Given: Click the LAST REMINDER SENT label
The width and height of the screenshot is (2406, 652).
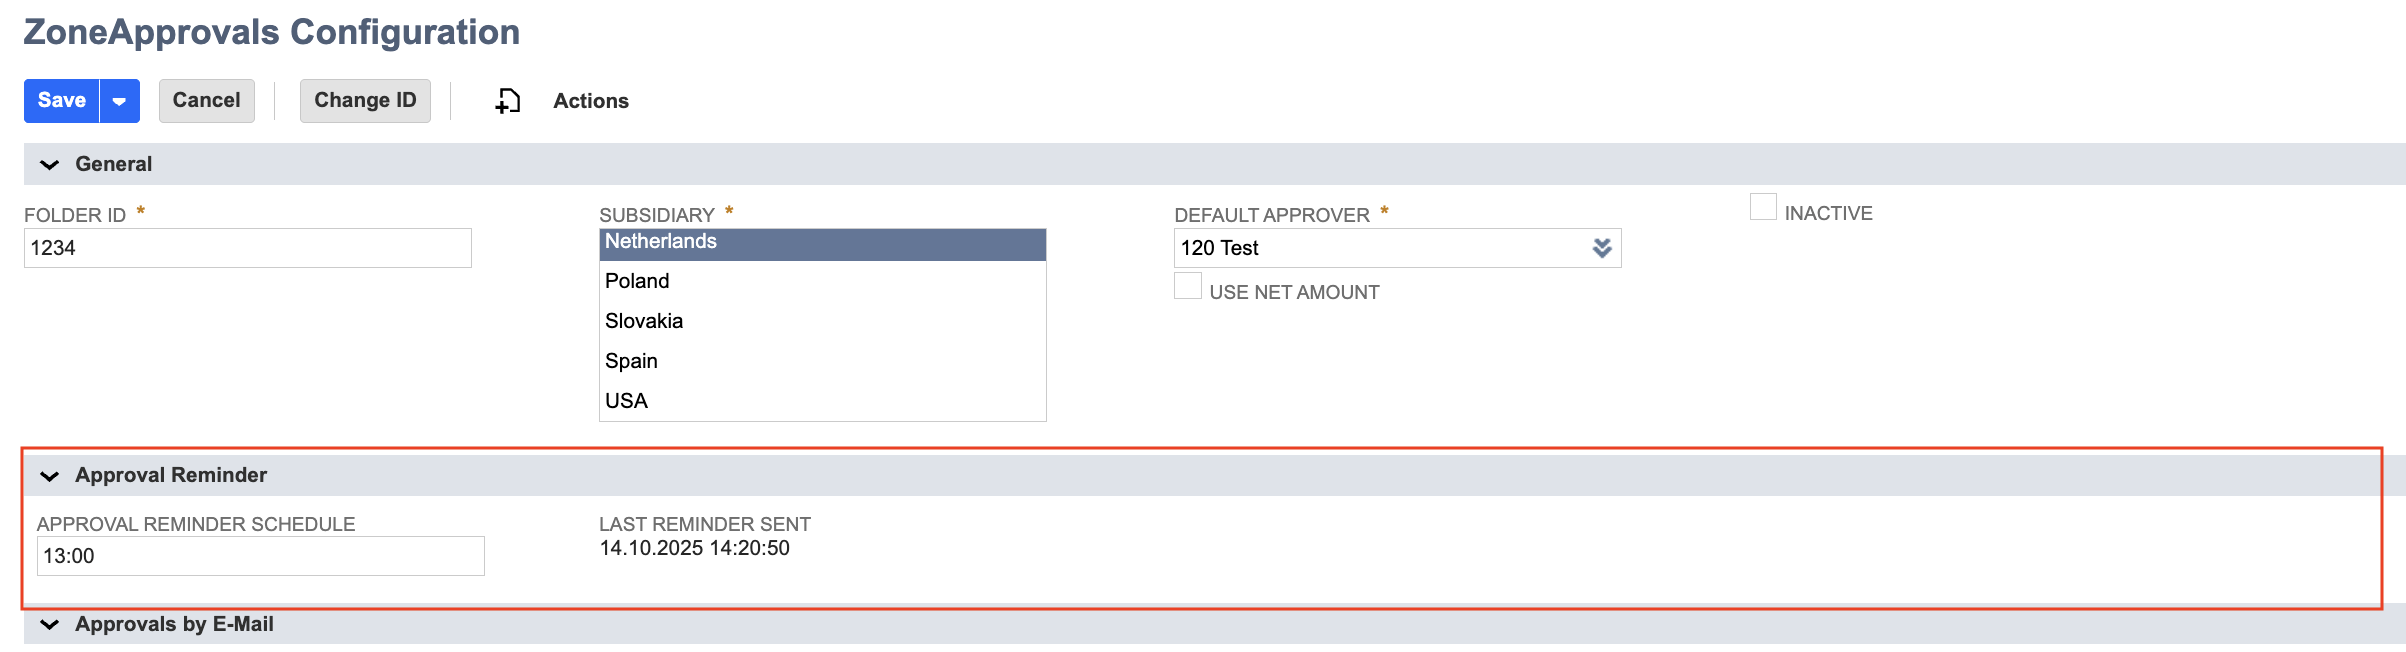Looking at the screenshot, I should point(705,524).
